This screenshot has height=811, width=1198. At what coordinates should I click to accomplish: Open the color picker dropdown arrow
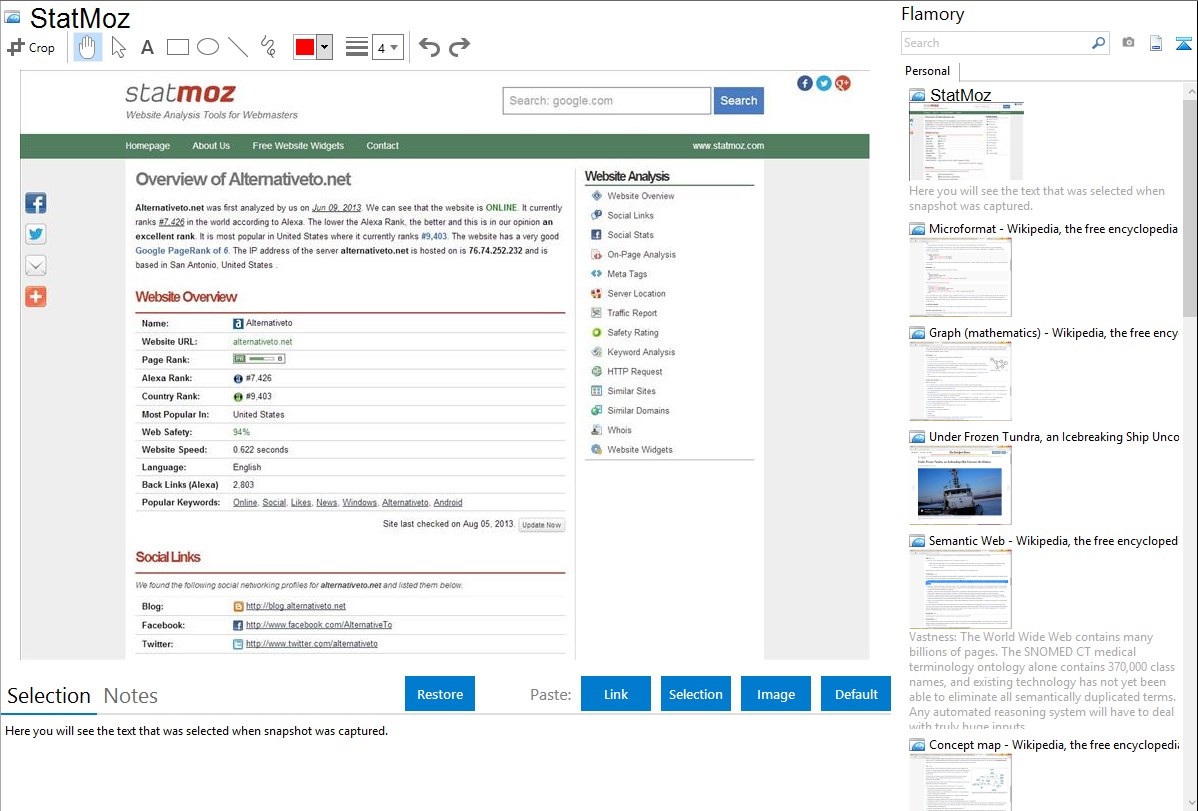[324, 47]
